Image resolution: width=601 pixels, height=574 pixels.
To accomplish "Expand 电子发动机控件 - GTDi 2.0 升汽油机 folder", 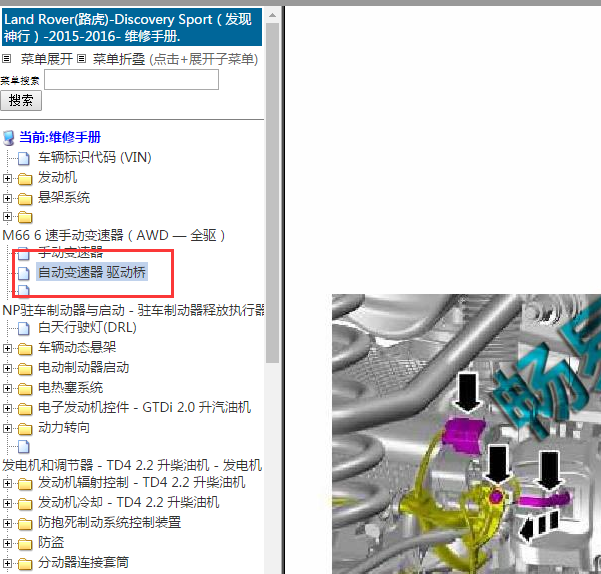I will [7, 408].
